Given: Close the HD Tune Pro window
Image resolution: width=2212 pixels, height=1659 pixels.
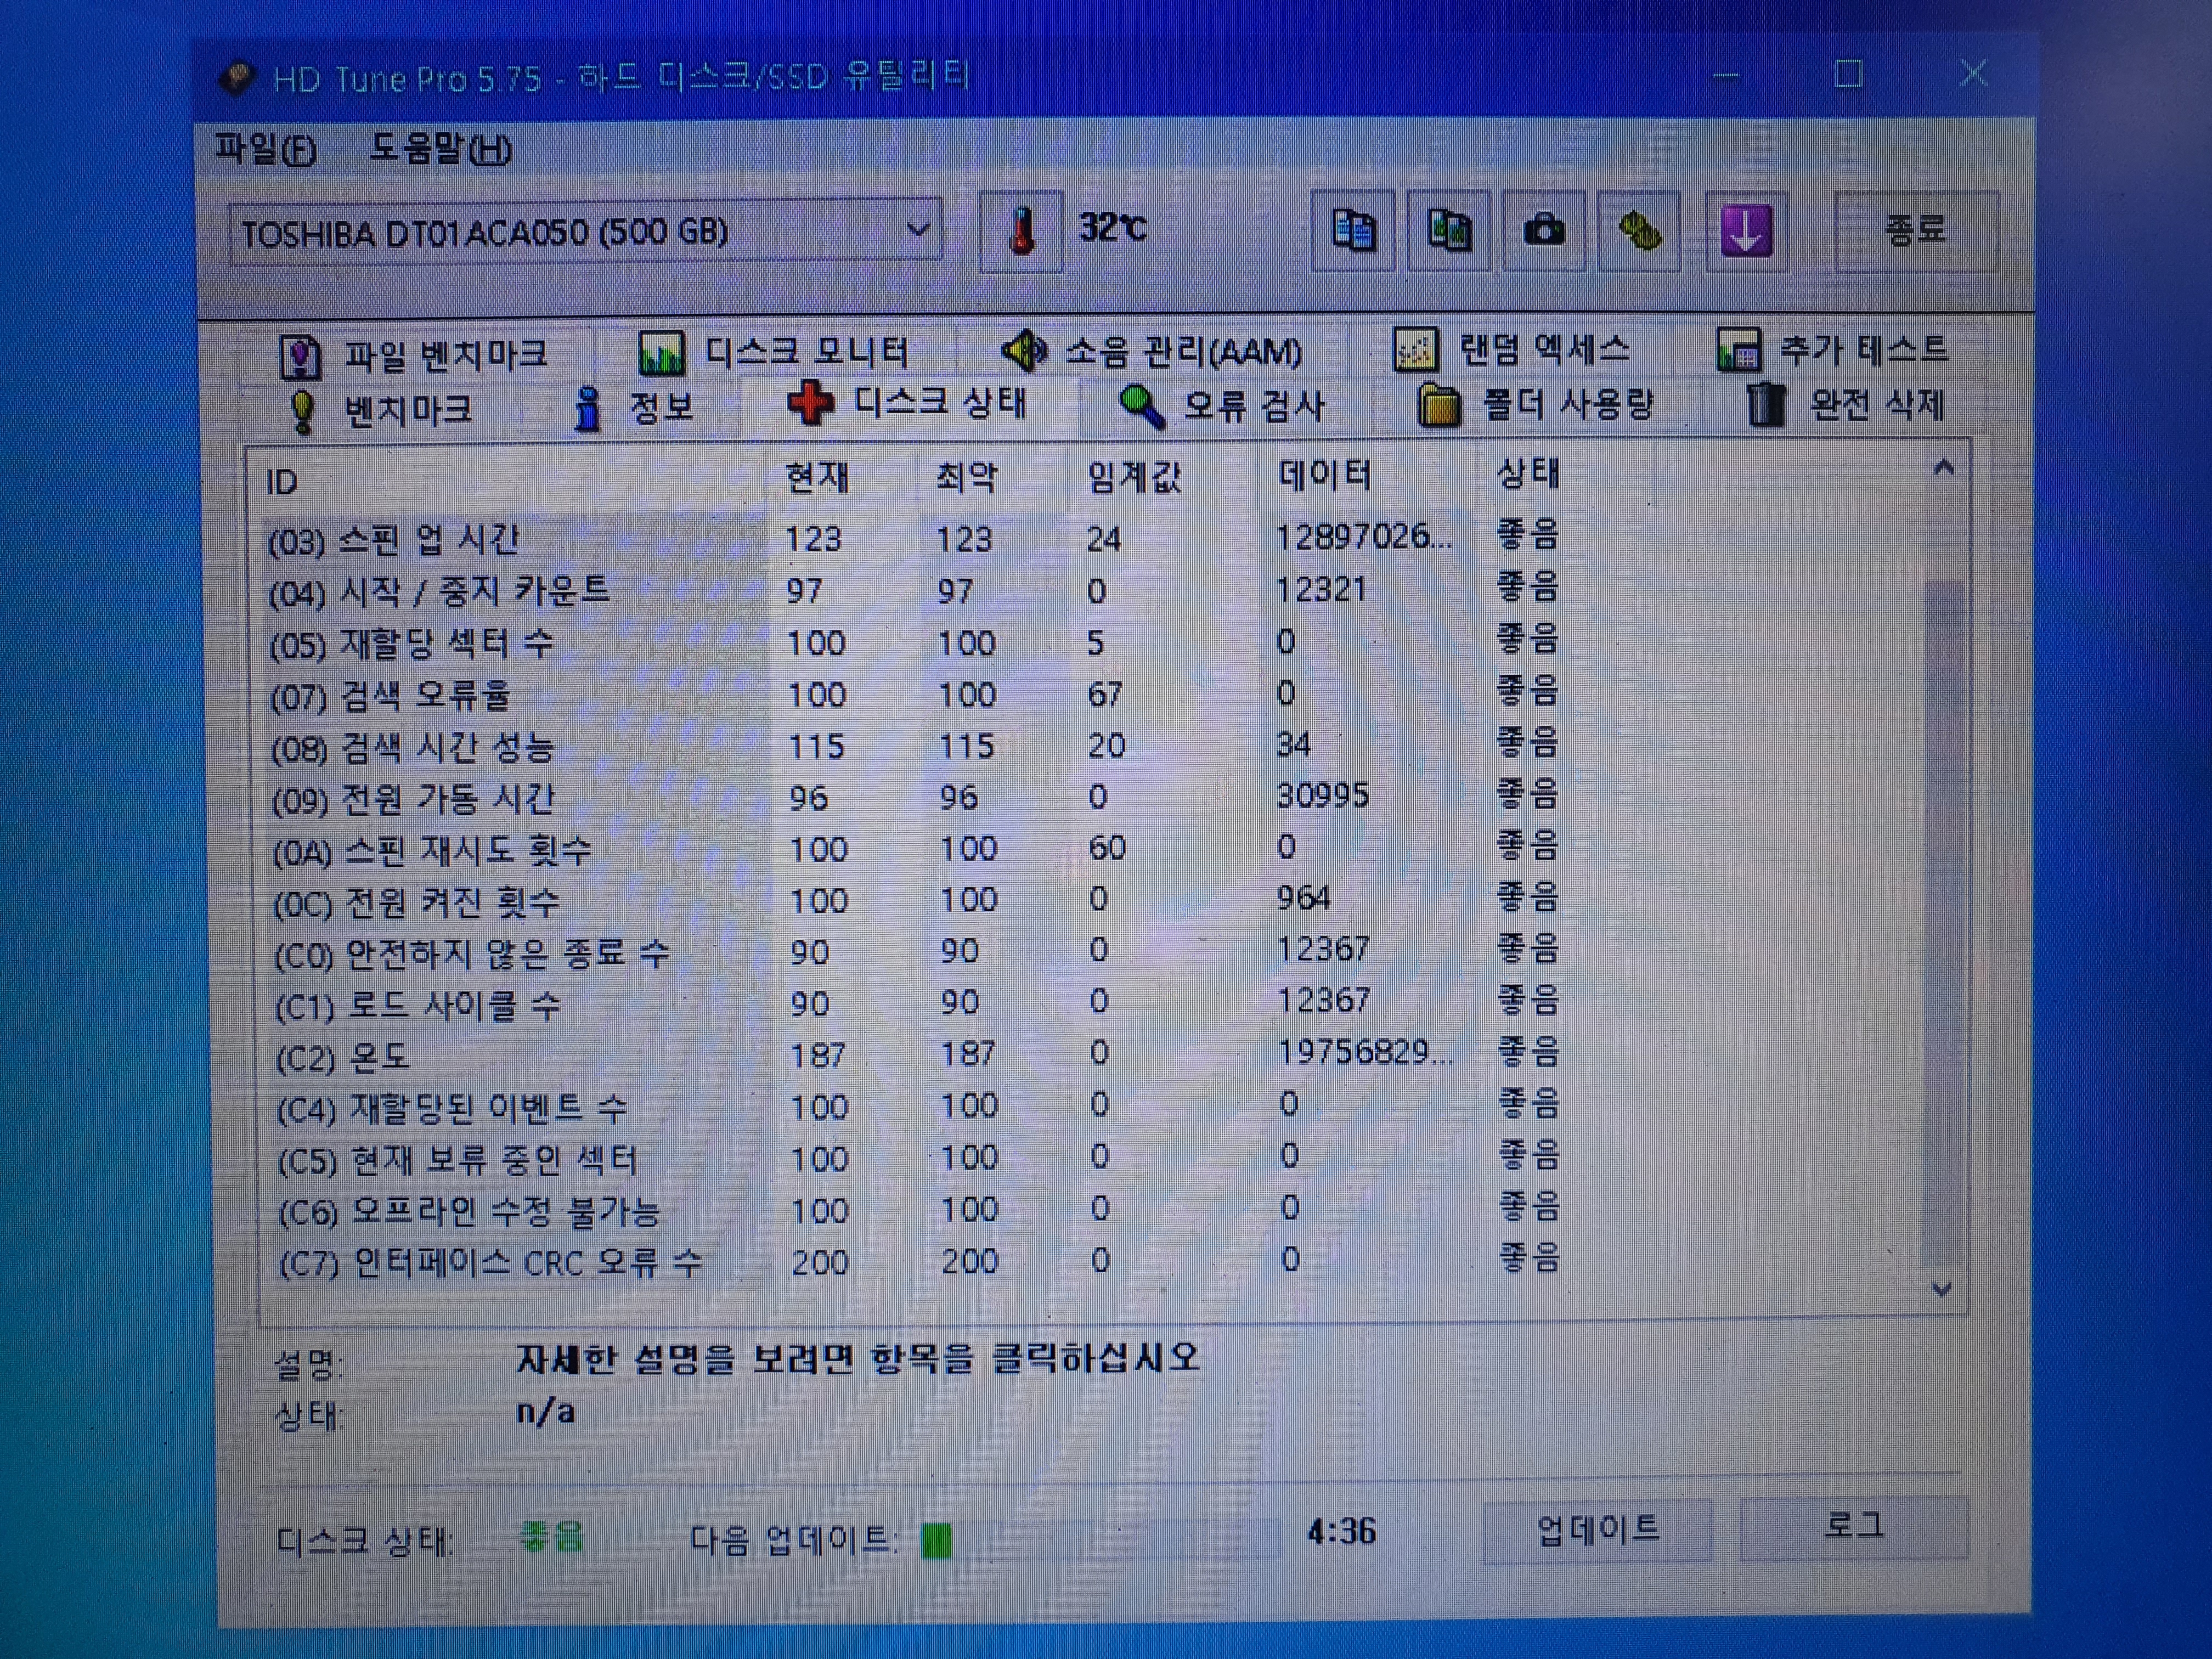Looking at the screenshot, I should (x=1973, y=73).
